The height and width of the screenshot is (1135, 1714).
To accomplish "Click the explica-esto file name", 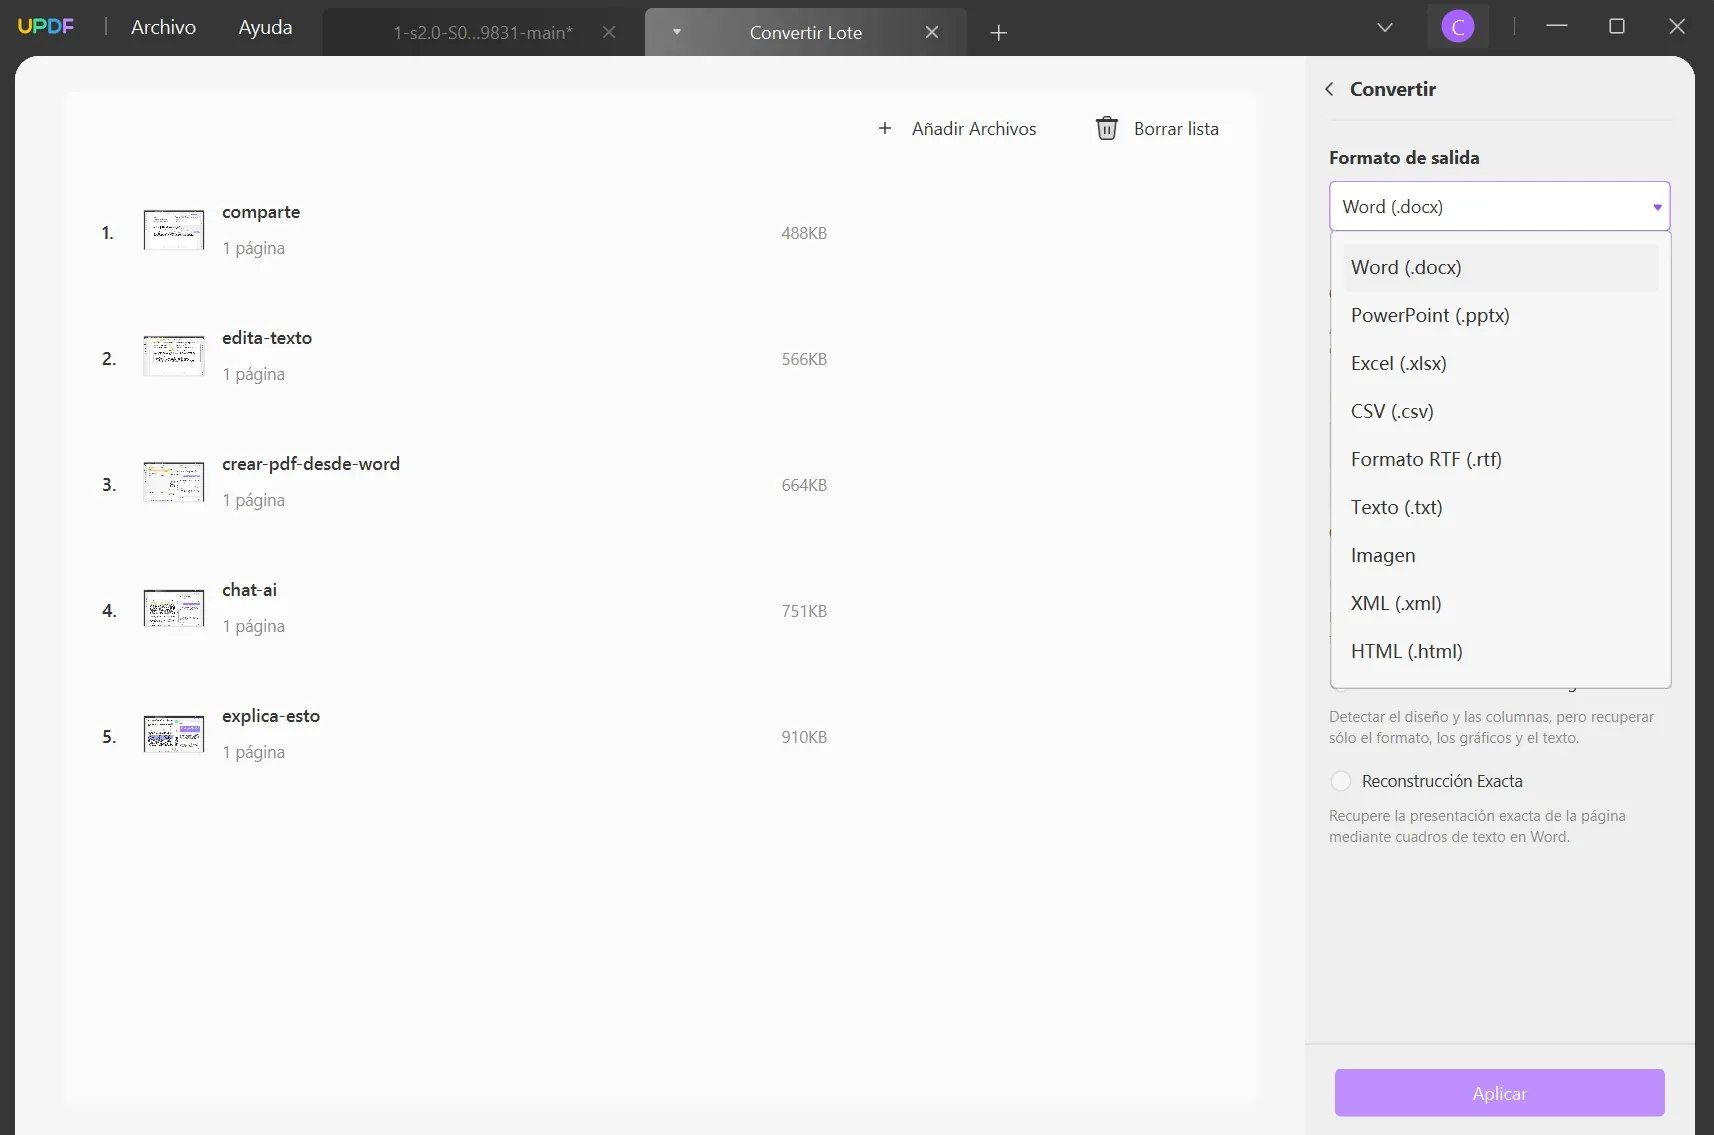I will tap(271, 716).
